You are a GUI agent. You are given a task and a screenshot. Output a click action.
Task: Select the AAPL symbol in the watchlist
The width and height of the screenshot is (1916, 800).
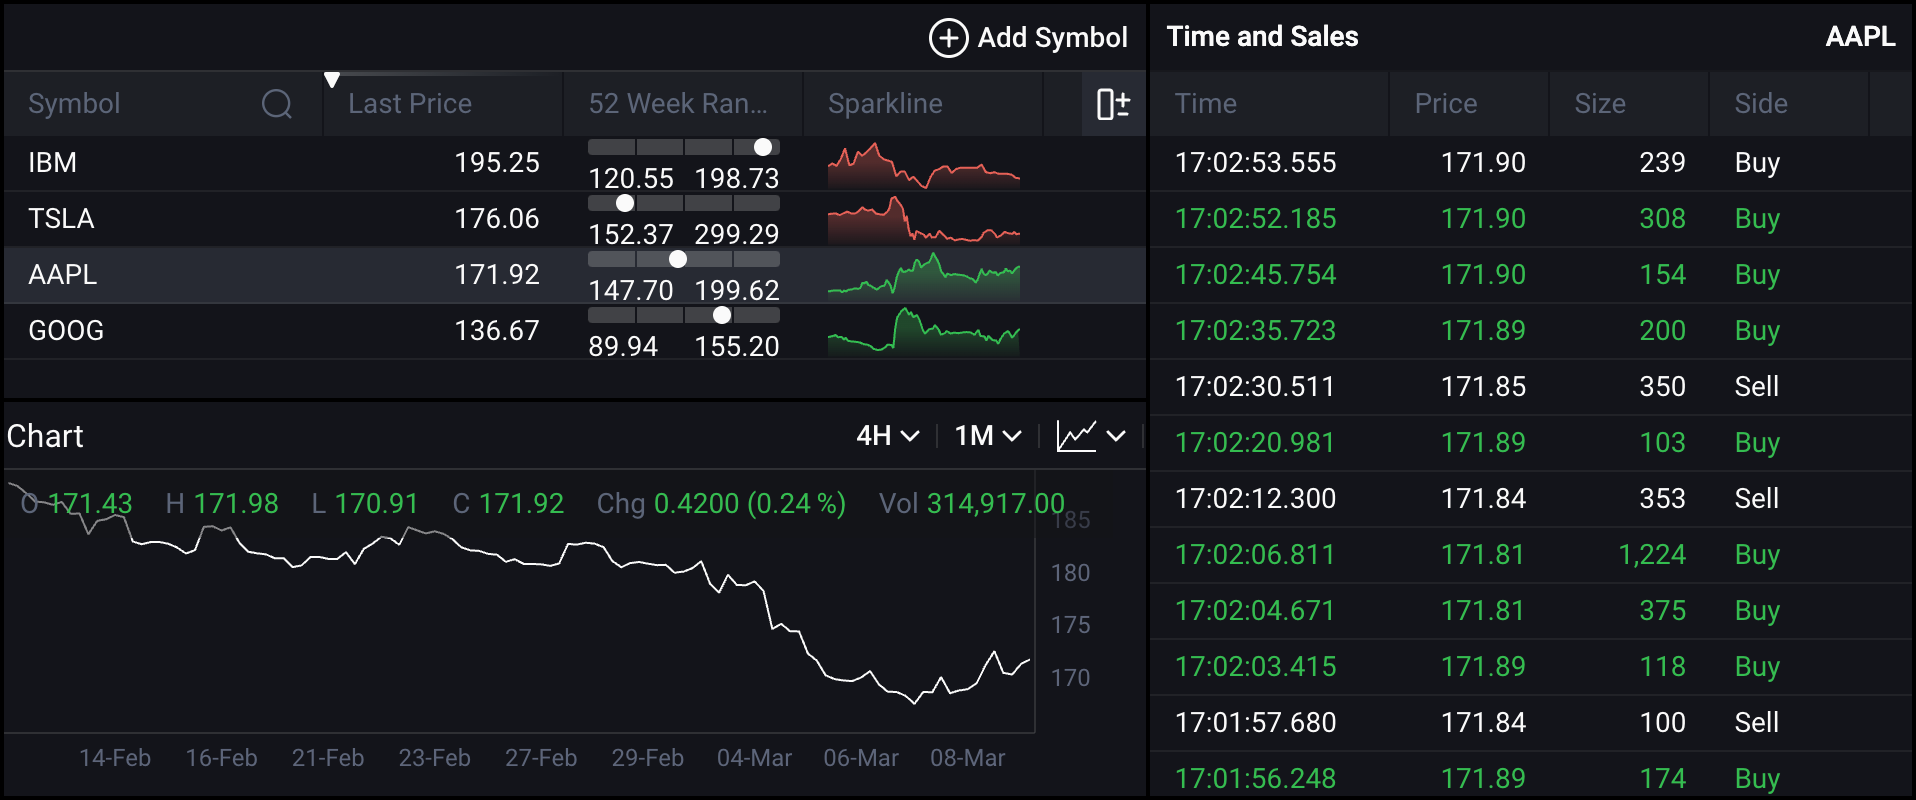62,275
